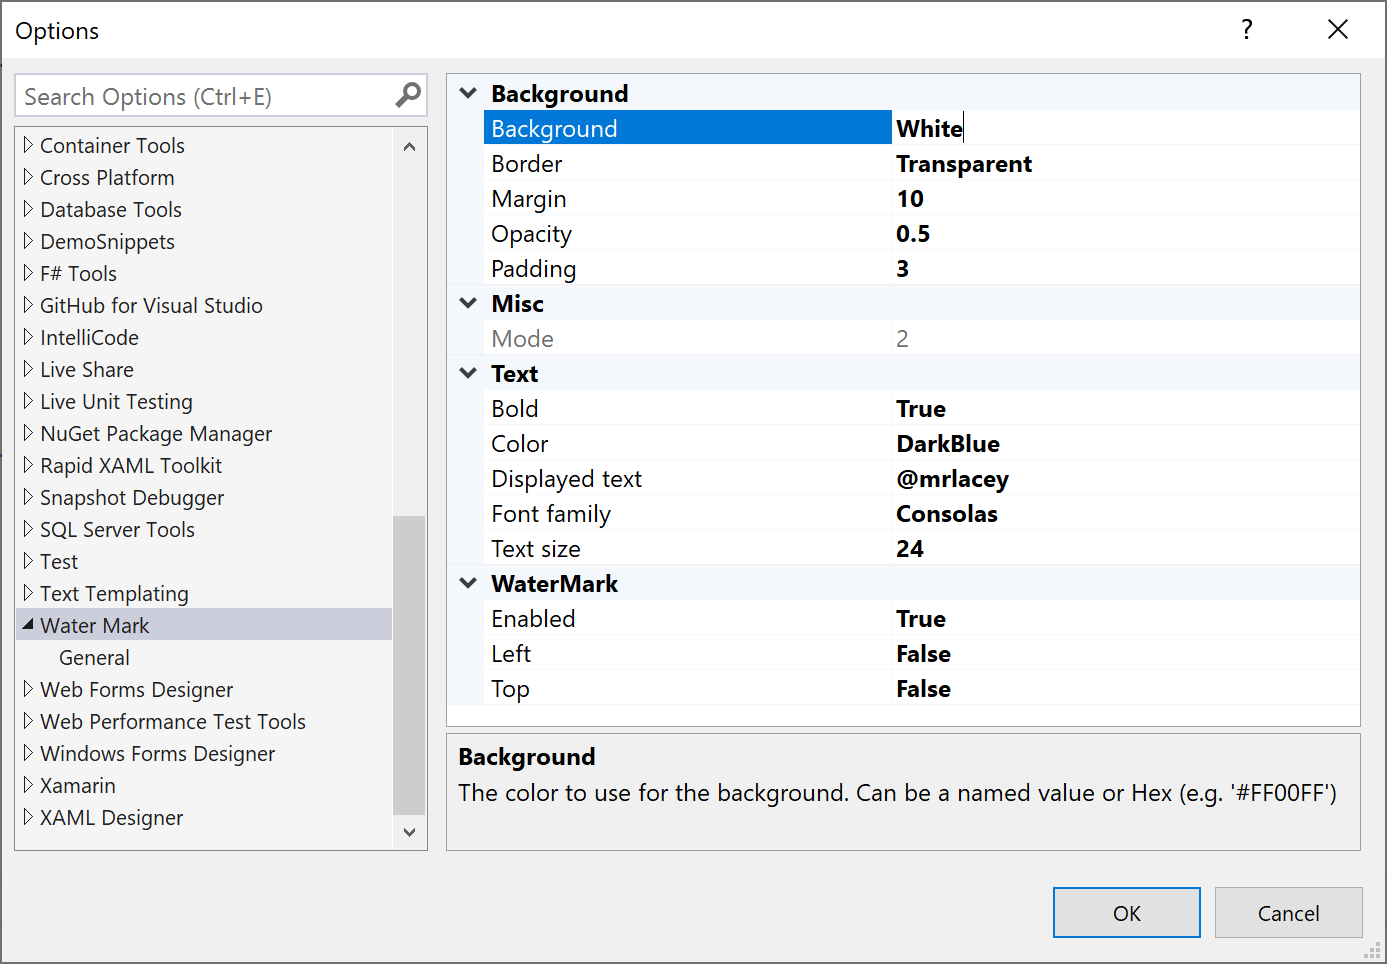Edit the Color value DarkBlue
The width and height of the screenshot is (1387, 964).
pyautogui.click(x=1125, y=443)
